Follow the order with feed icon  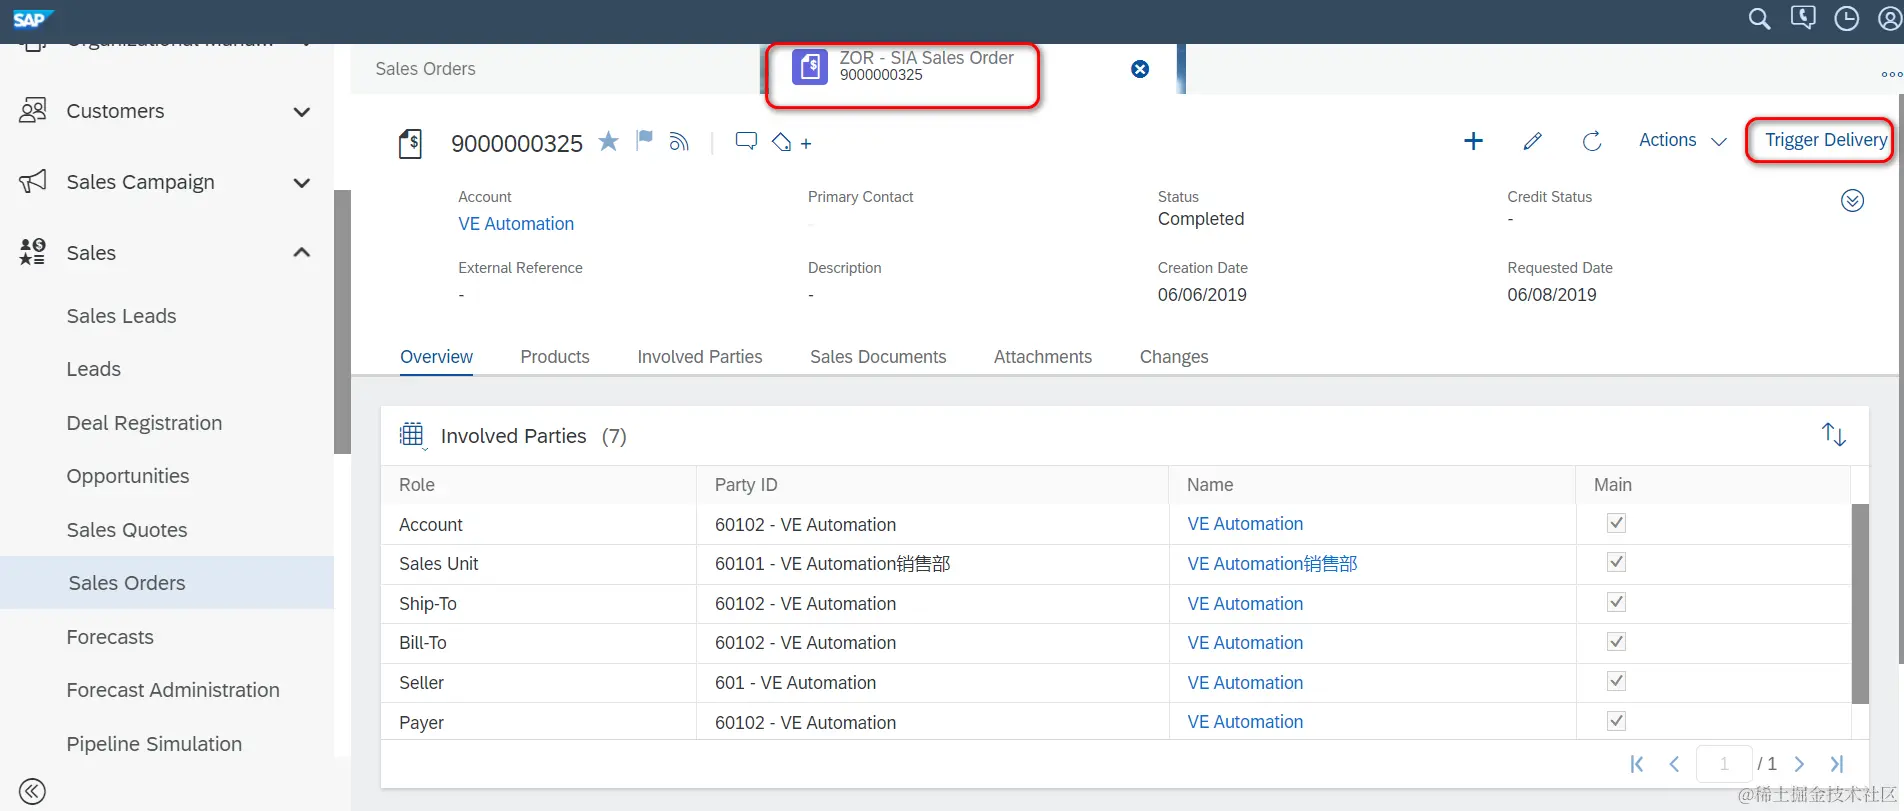[x=679, y=142]
